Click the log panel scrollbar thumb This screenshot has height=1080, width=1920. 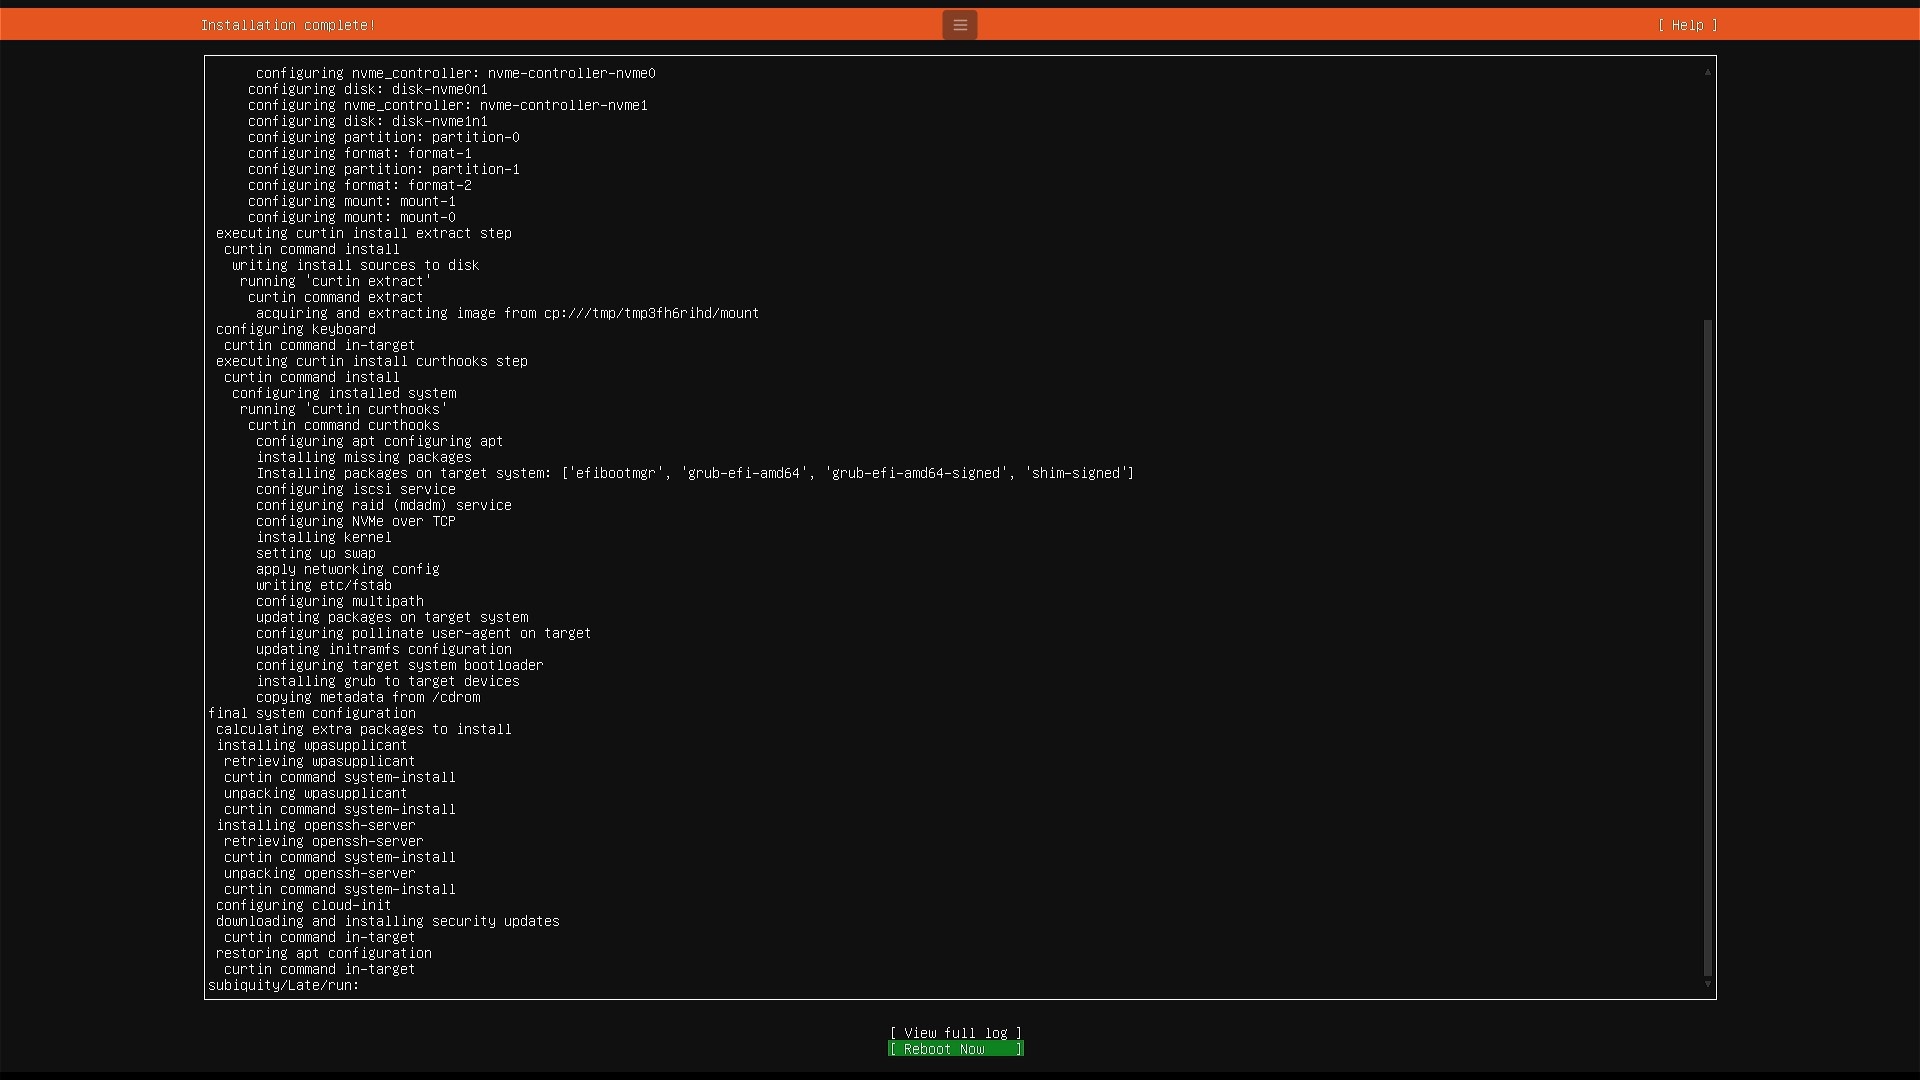[1708, 648]
